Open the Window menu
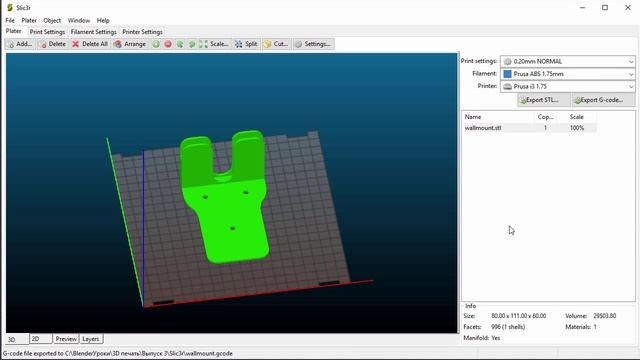The height and width of the screenshot is (360, 640). point(79,20)
